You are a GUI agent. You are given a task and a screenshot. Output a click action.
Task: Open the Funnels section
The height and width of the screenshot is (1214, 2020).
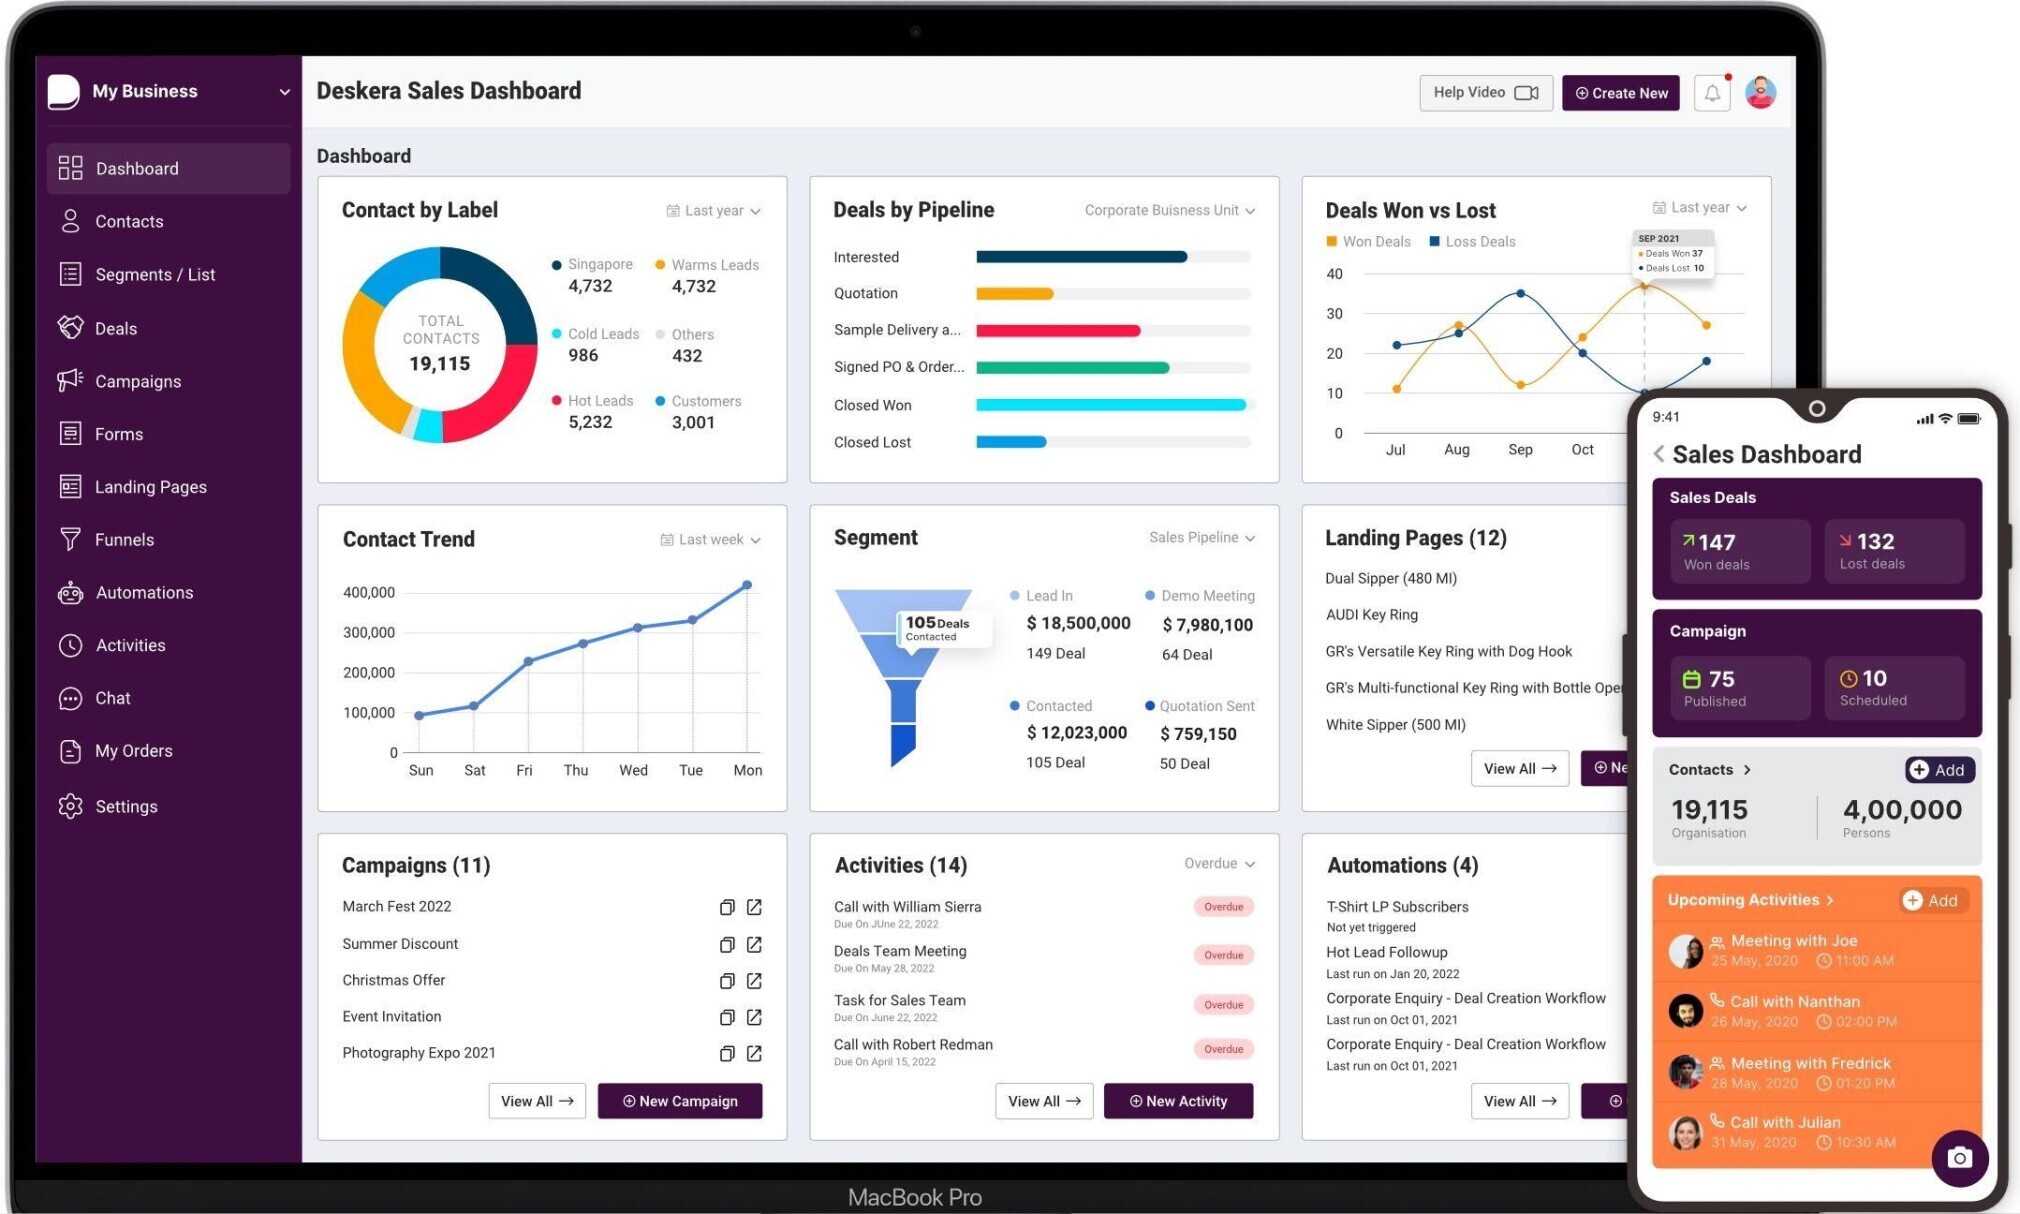[x=124, y=538]
